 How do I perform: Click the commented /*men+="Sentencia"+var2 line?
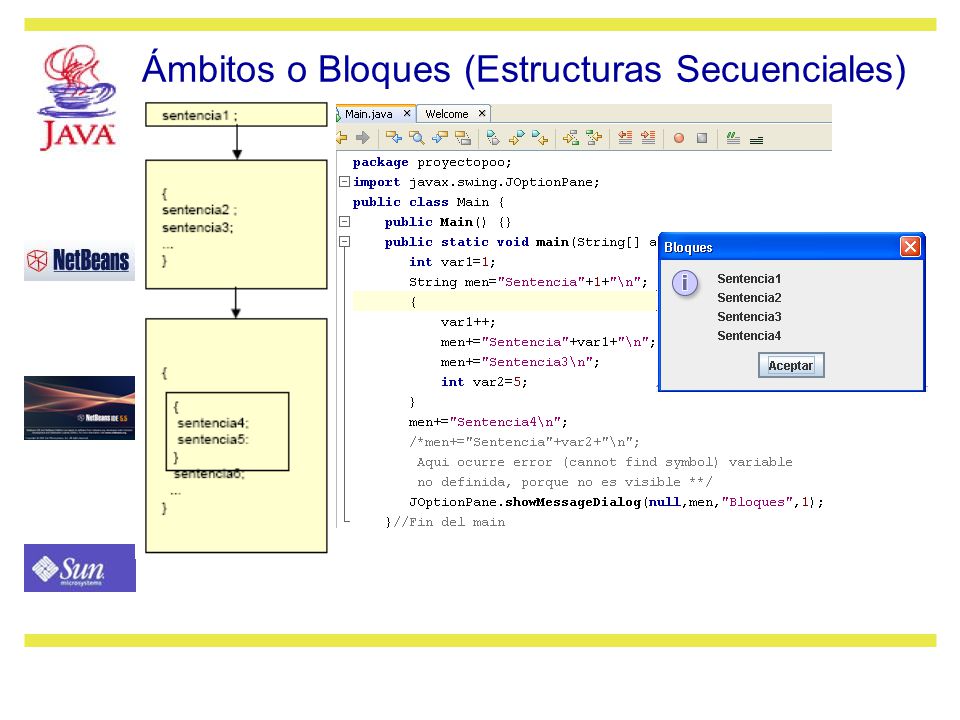point(524,442)
